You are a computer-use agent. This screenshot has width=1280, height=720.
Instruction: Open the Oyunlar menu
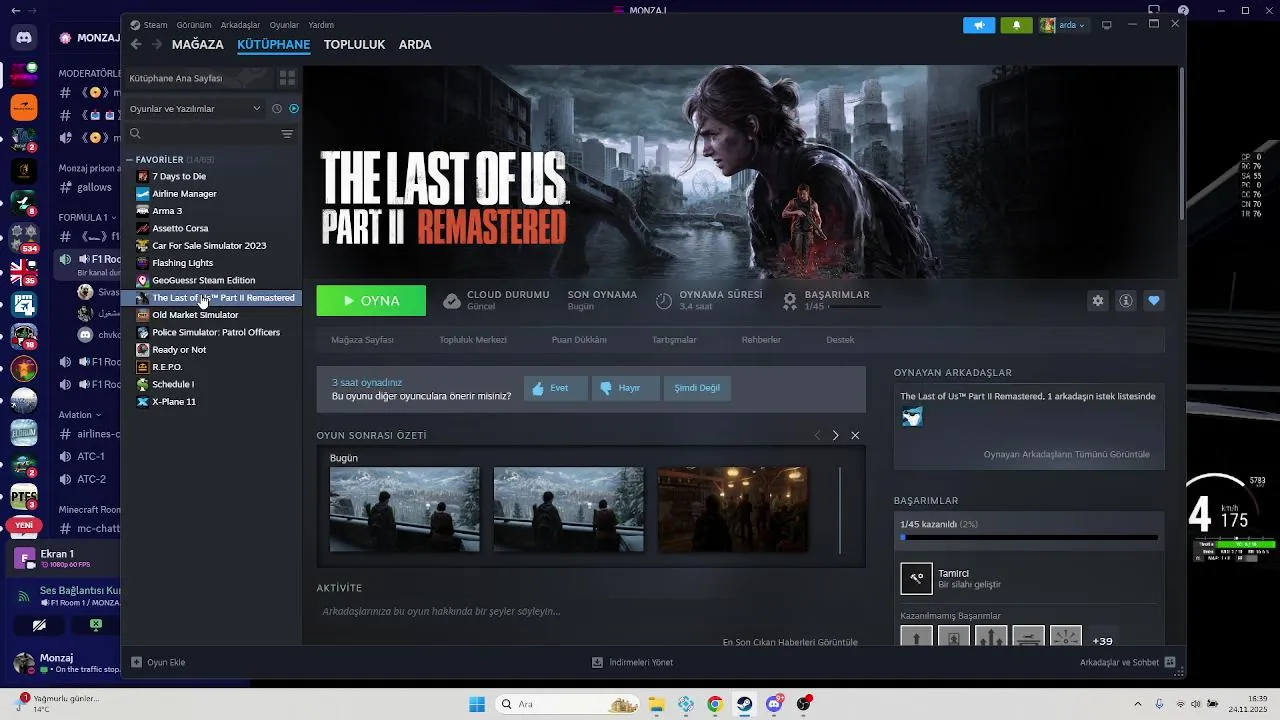click(284, 25)
